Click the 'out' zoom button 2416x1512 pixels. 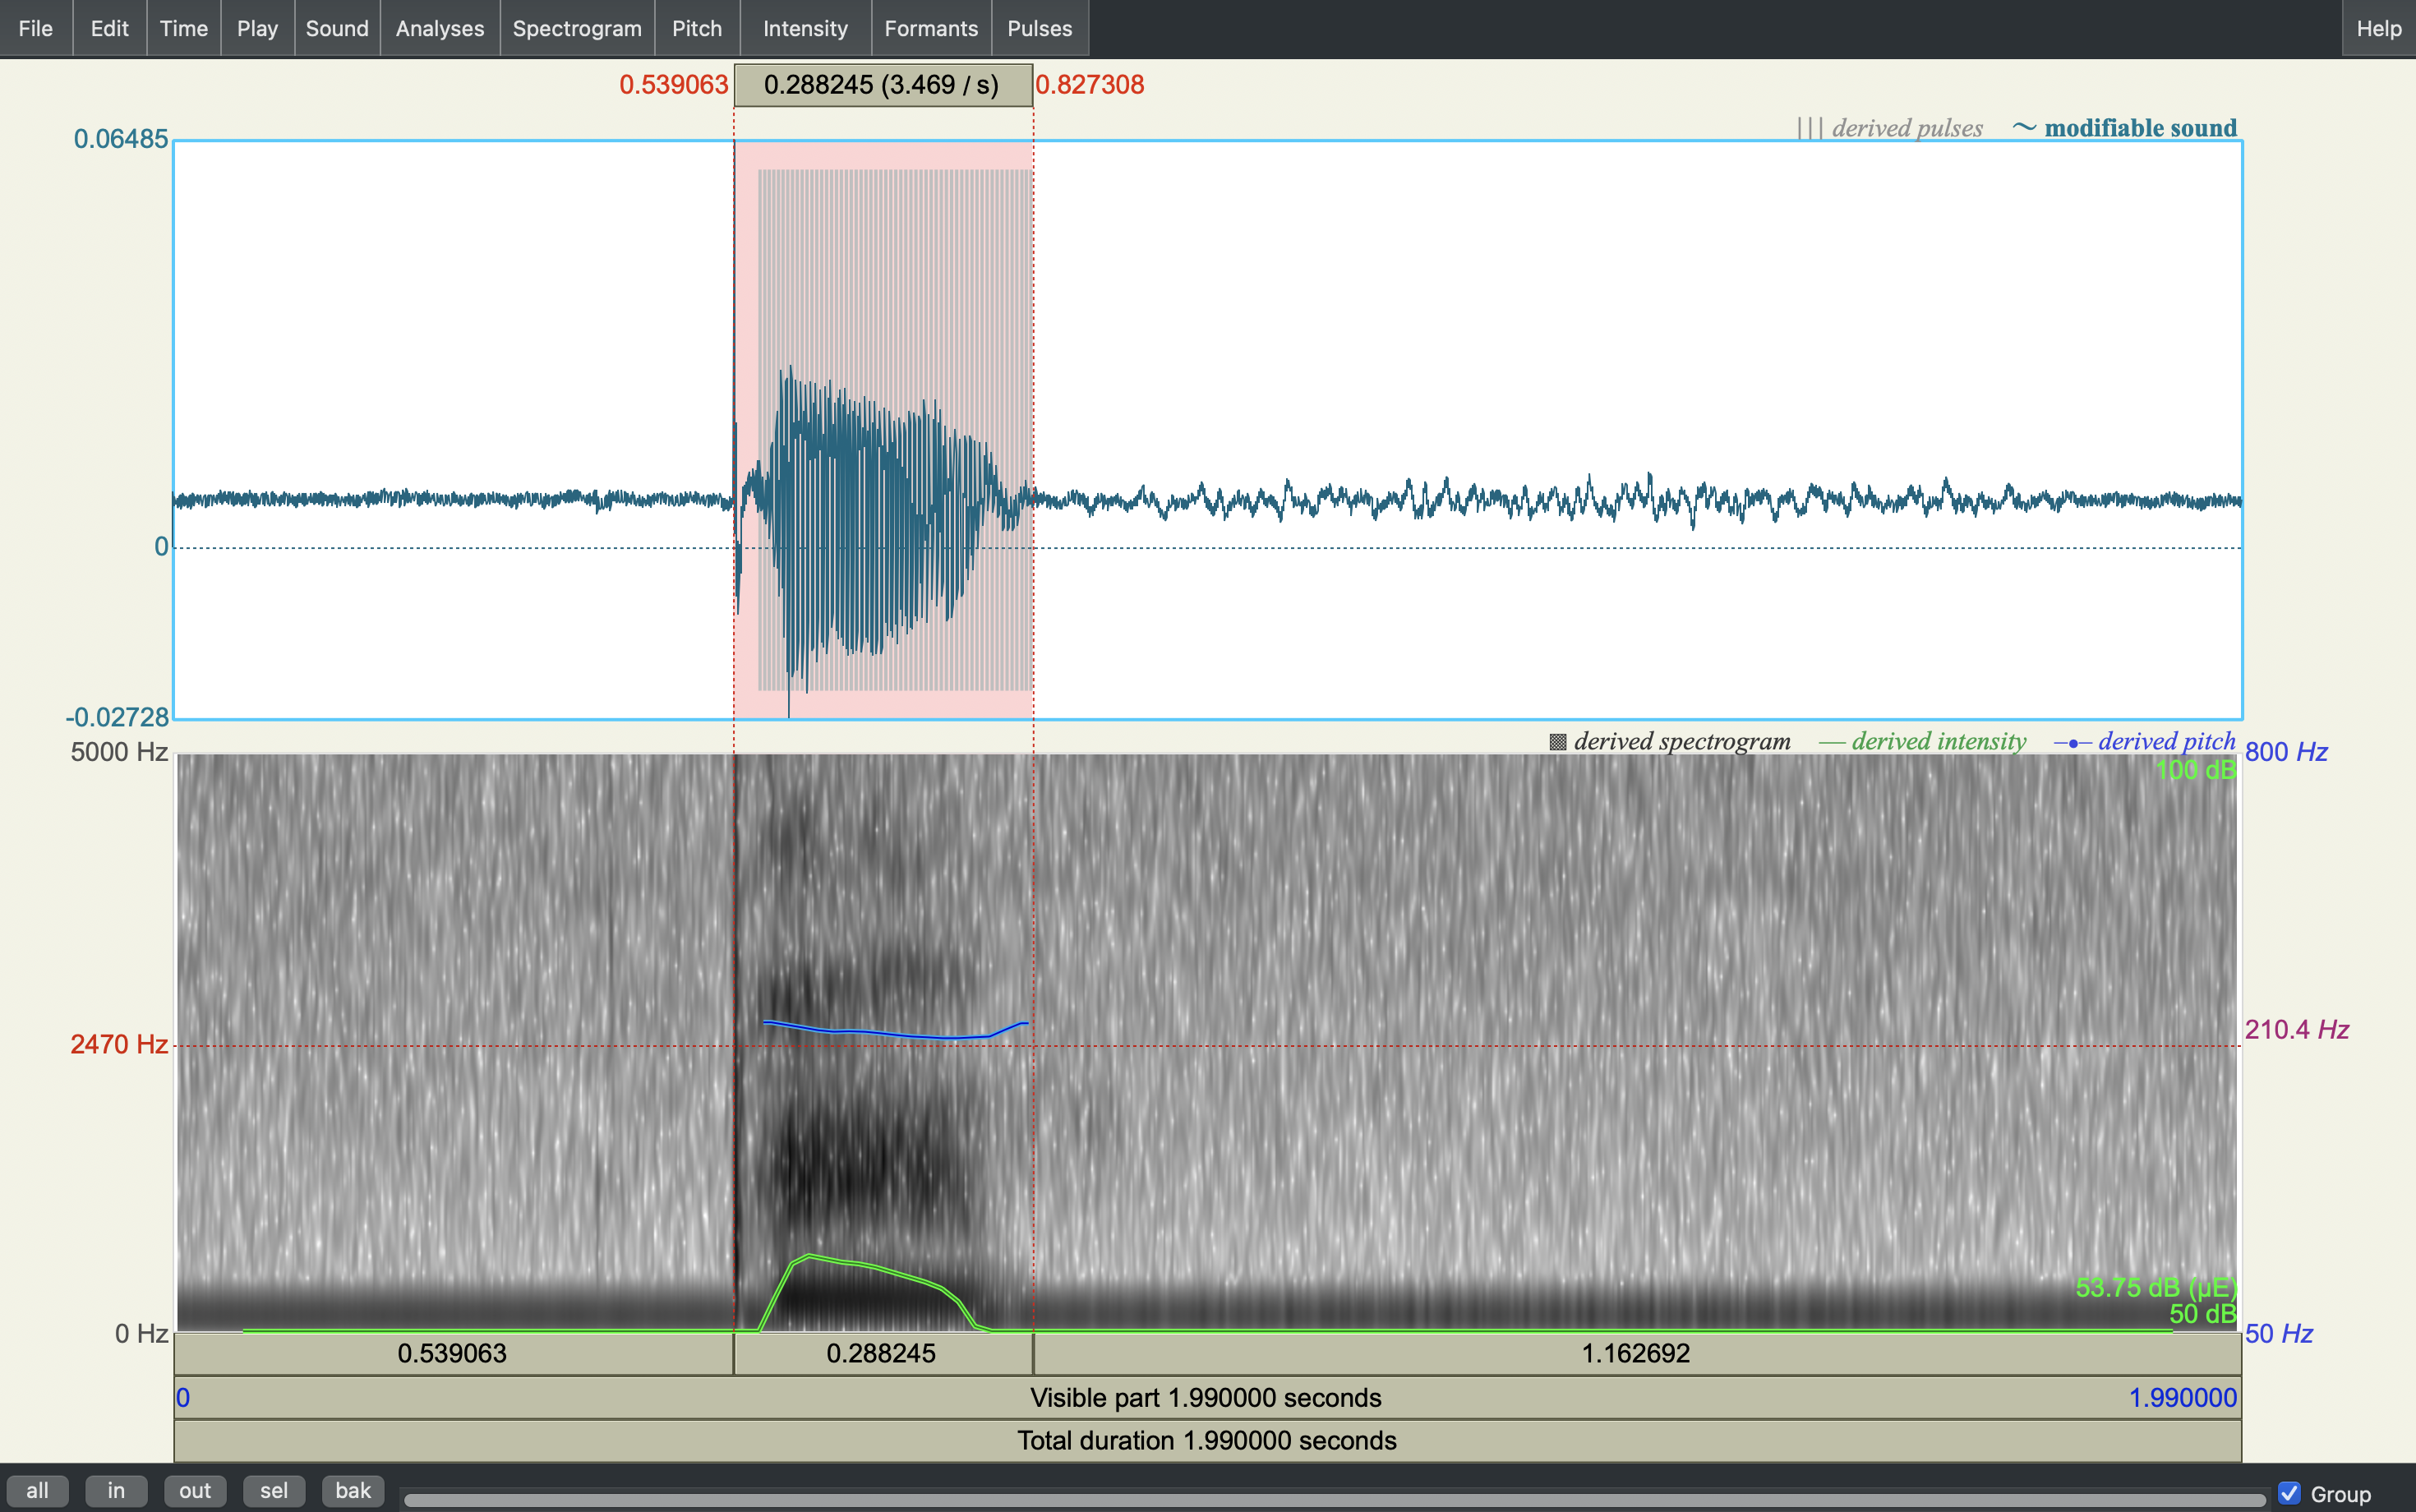pos(195,1491)
